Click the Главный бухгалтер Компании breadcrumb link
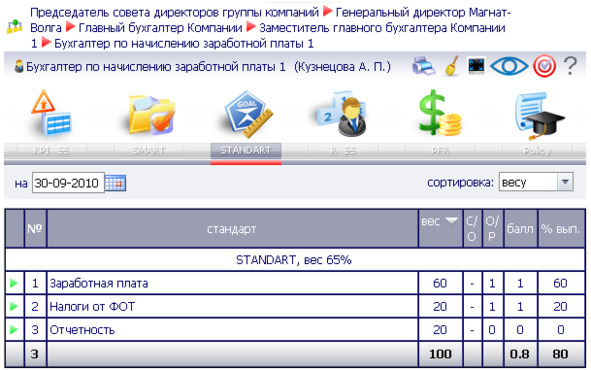591x370 pixels. point(160,28)
